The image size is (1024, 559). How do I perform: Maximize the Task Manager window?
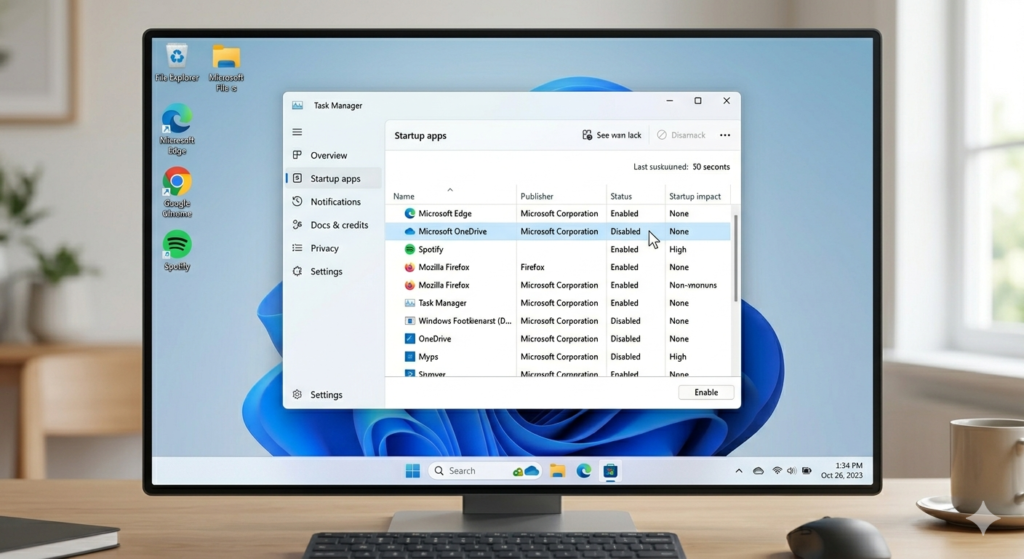click(x=697, y=101)
